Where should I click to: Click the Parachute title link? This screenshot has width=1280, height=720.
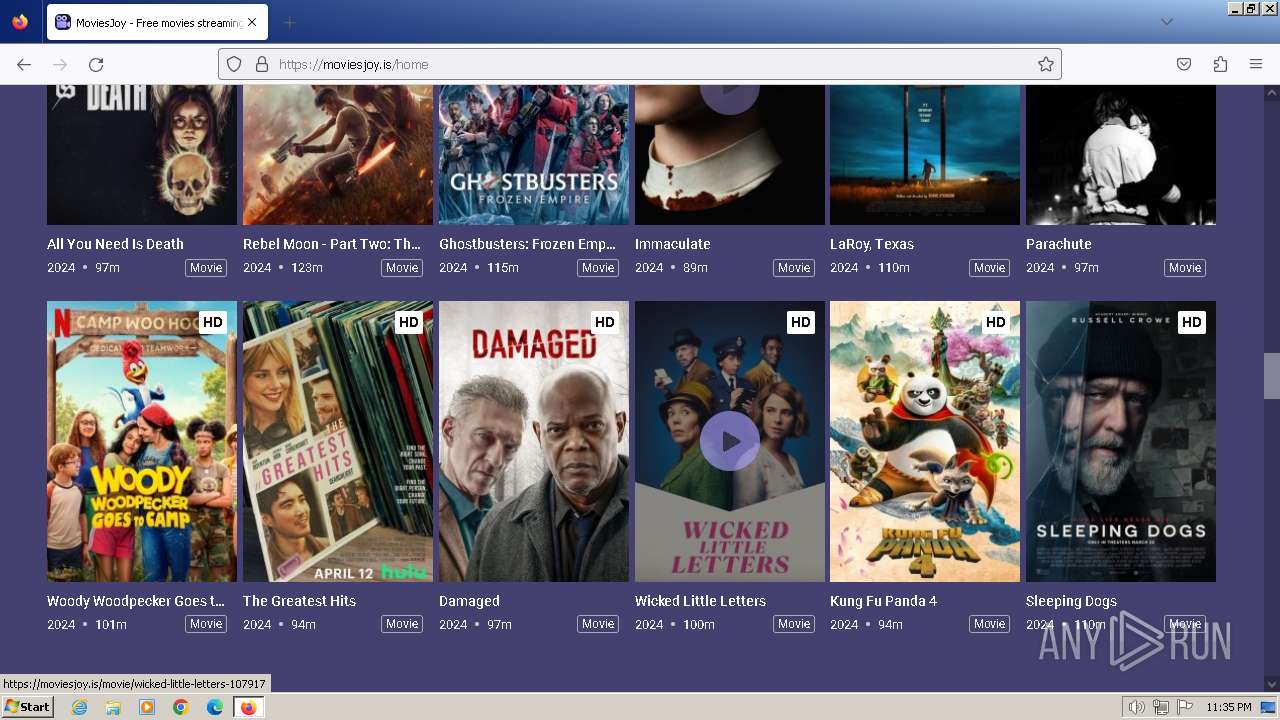[x=1059, y=244]
